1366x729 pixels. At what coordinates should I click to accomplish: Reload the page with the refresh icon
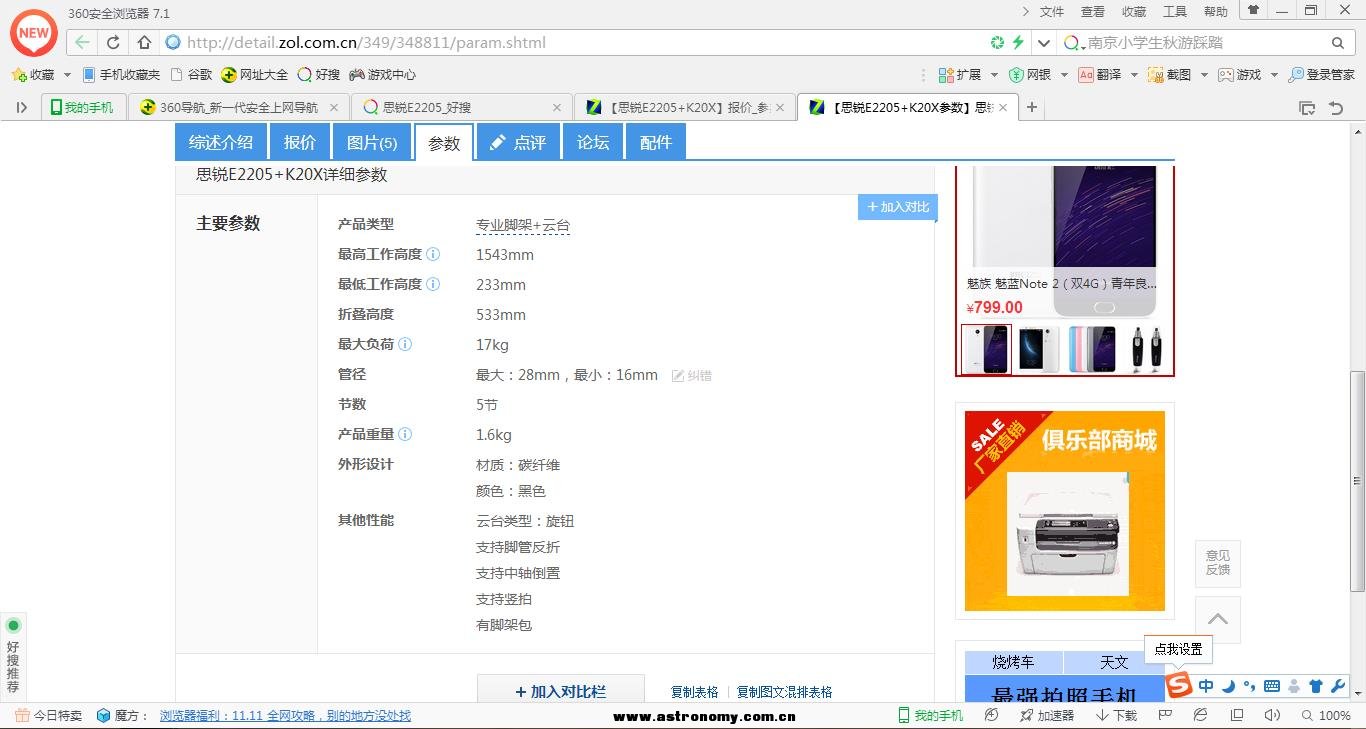coord(113,43)
